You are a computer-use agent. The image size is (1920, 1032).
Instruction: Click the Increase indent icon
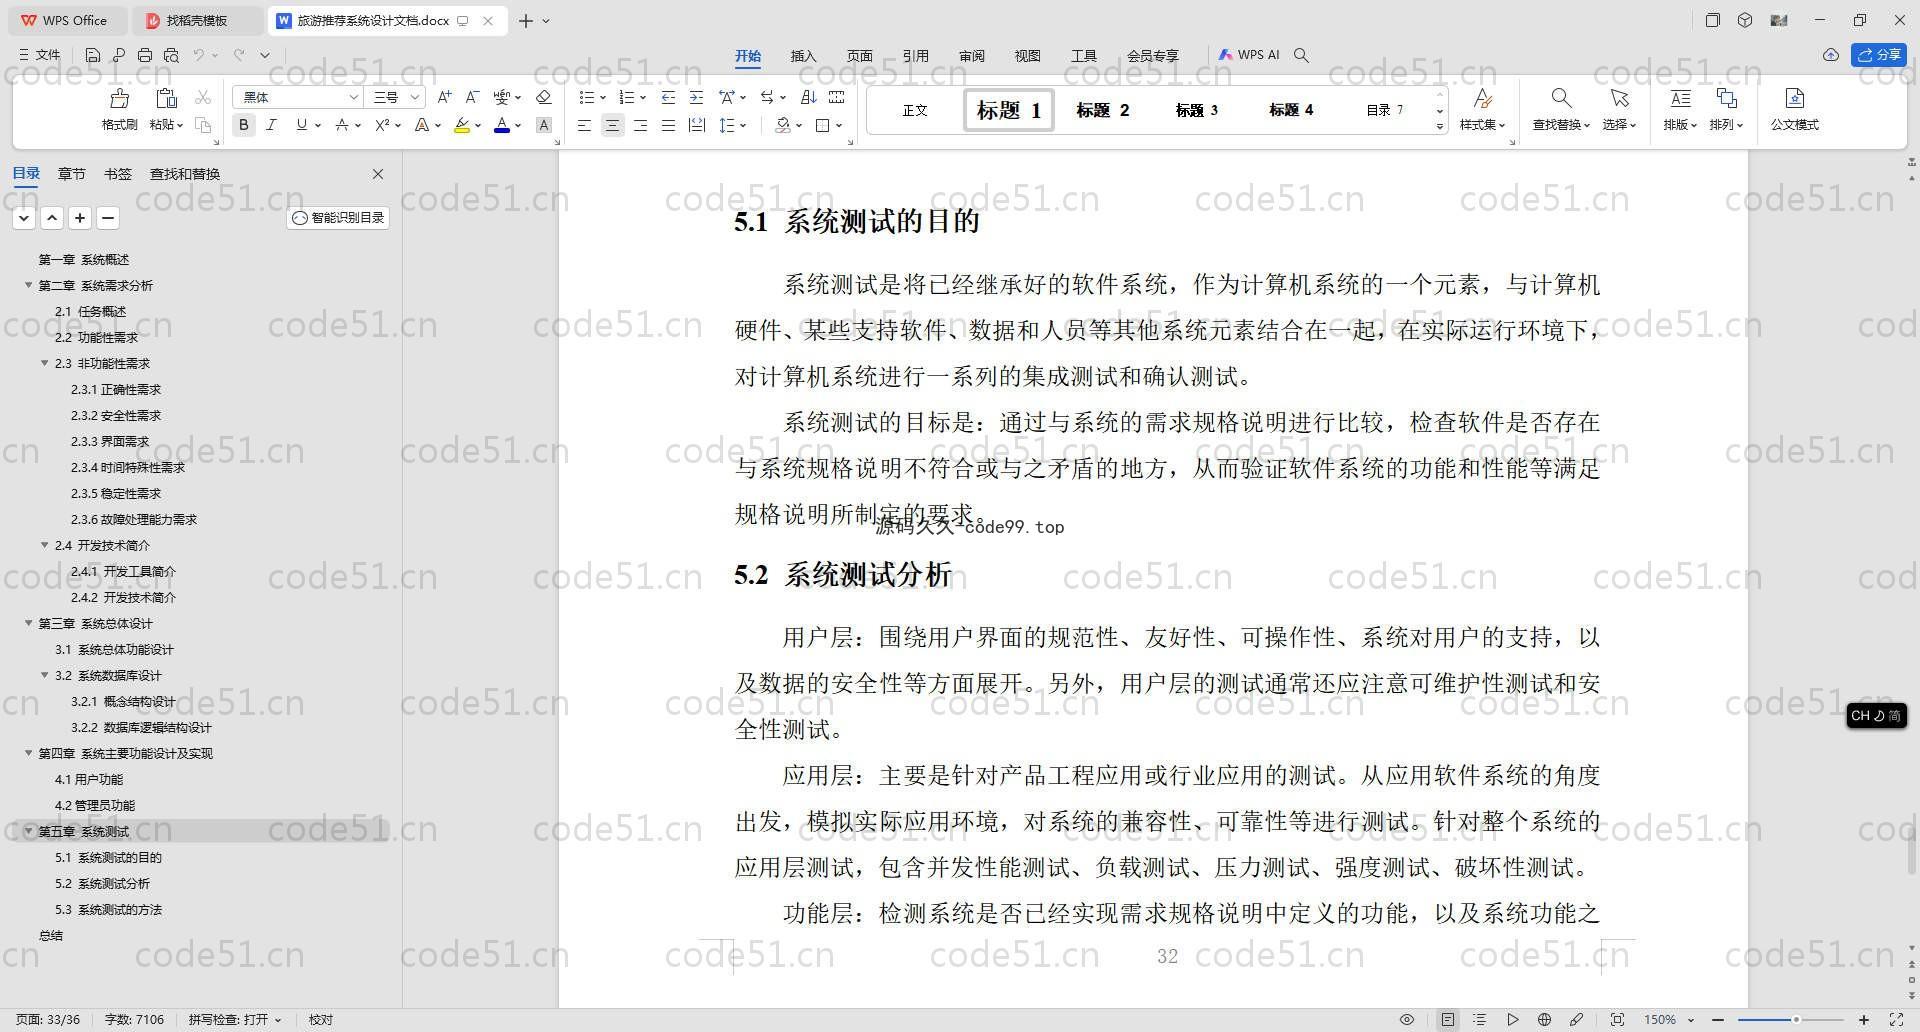696,97
